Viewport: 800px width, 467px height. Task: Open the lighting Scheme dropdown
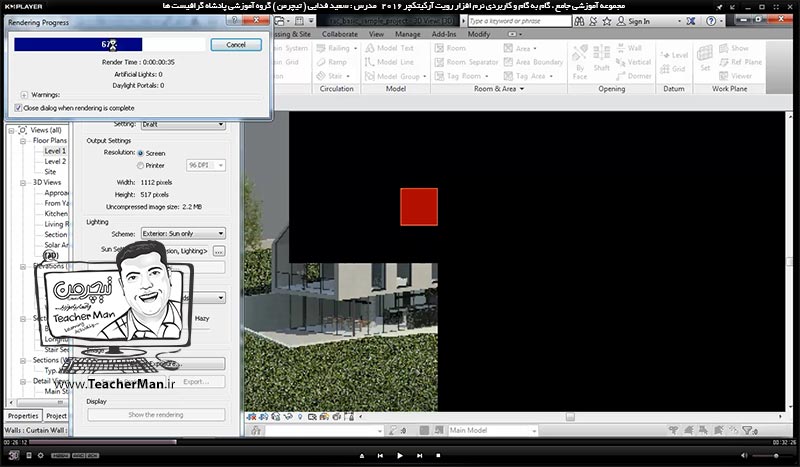(183, 233)
